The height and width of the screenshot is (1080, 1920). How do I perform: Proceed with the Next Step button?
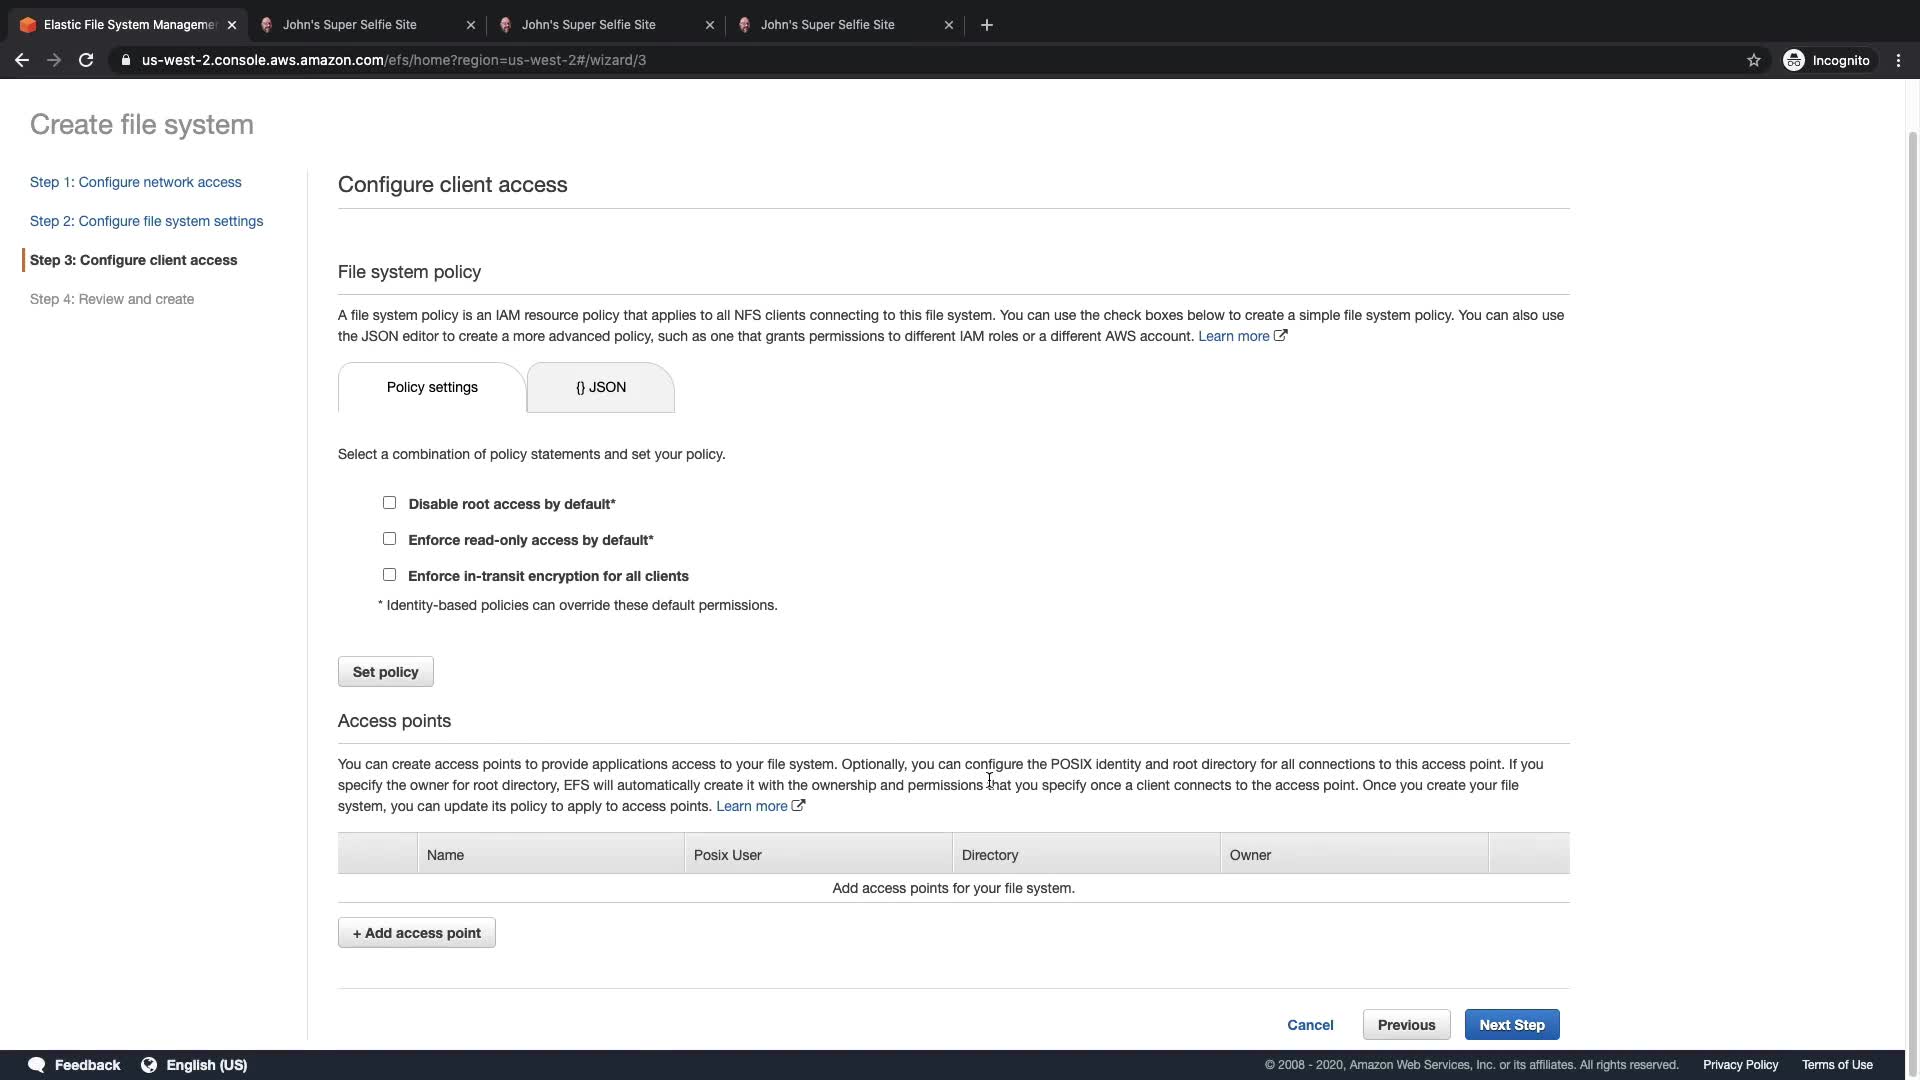[1511, 1025]
